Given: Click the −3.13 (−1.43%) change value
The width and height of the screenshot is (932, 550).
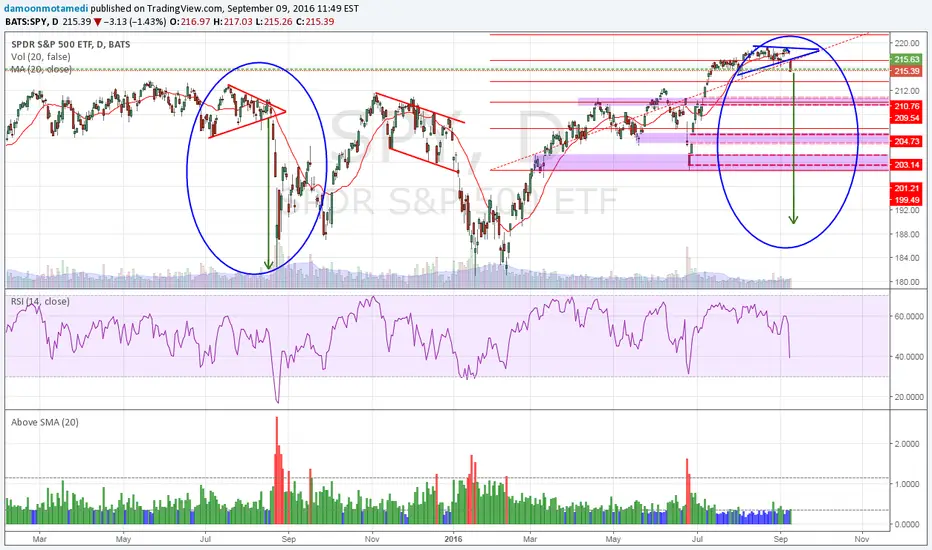Looking at the screenshot, I should click(x=135, y=21).
